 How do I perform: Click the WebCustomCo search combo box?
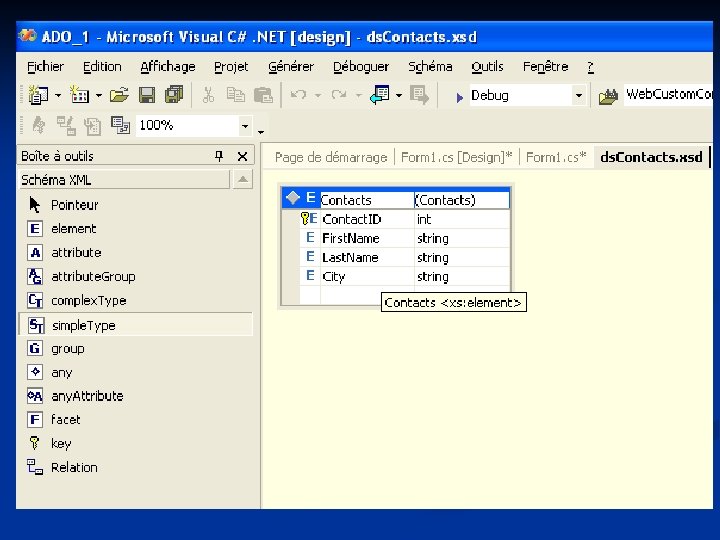(x=669, y=95)
